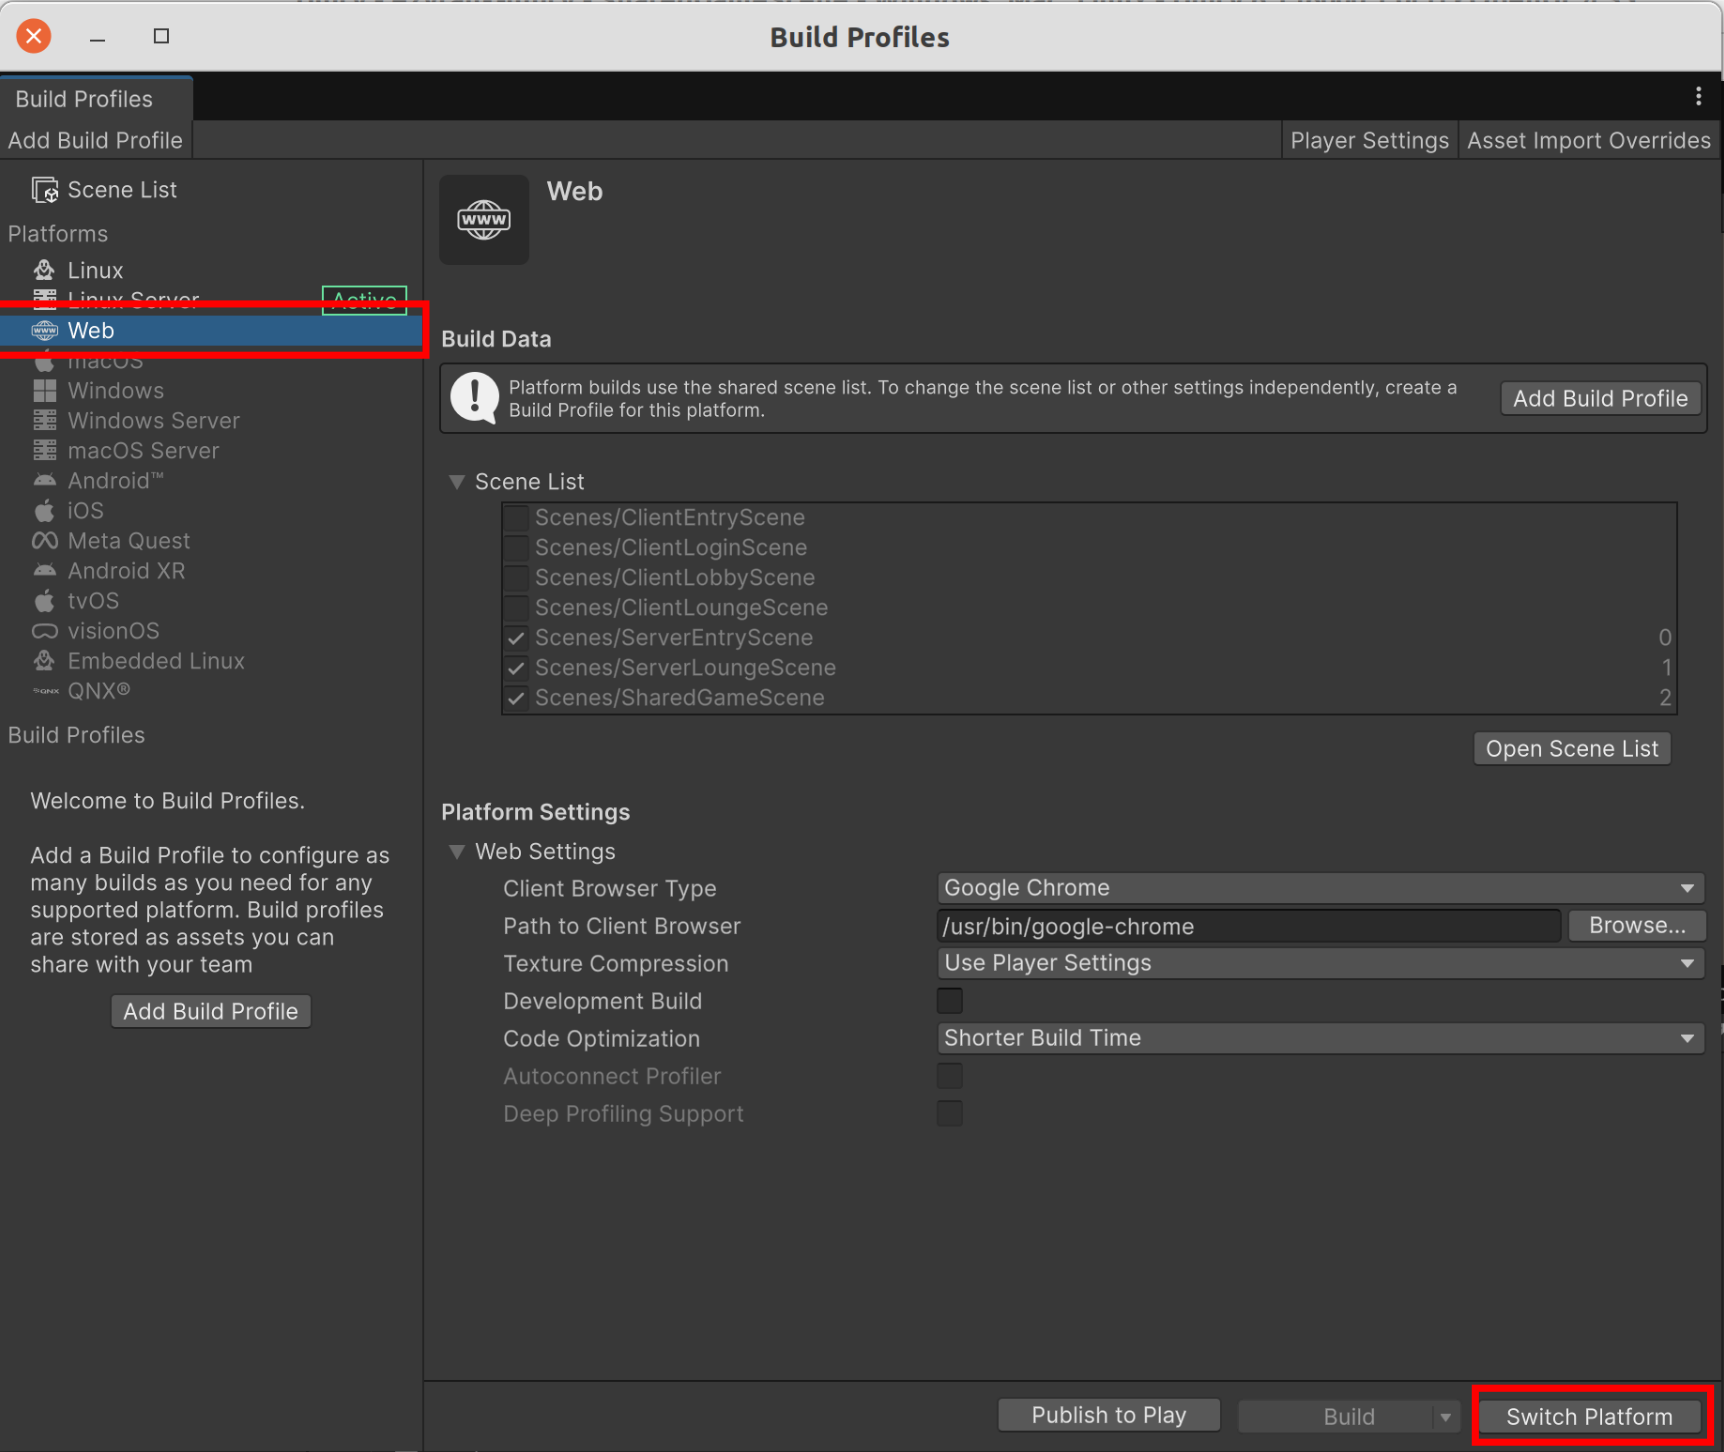Open the Client Browser Type dropdown
Screen dimensions: 1724x1452
coord(1320,887)
